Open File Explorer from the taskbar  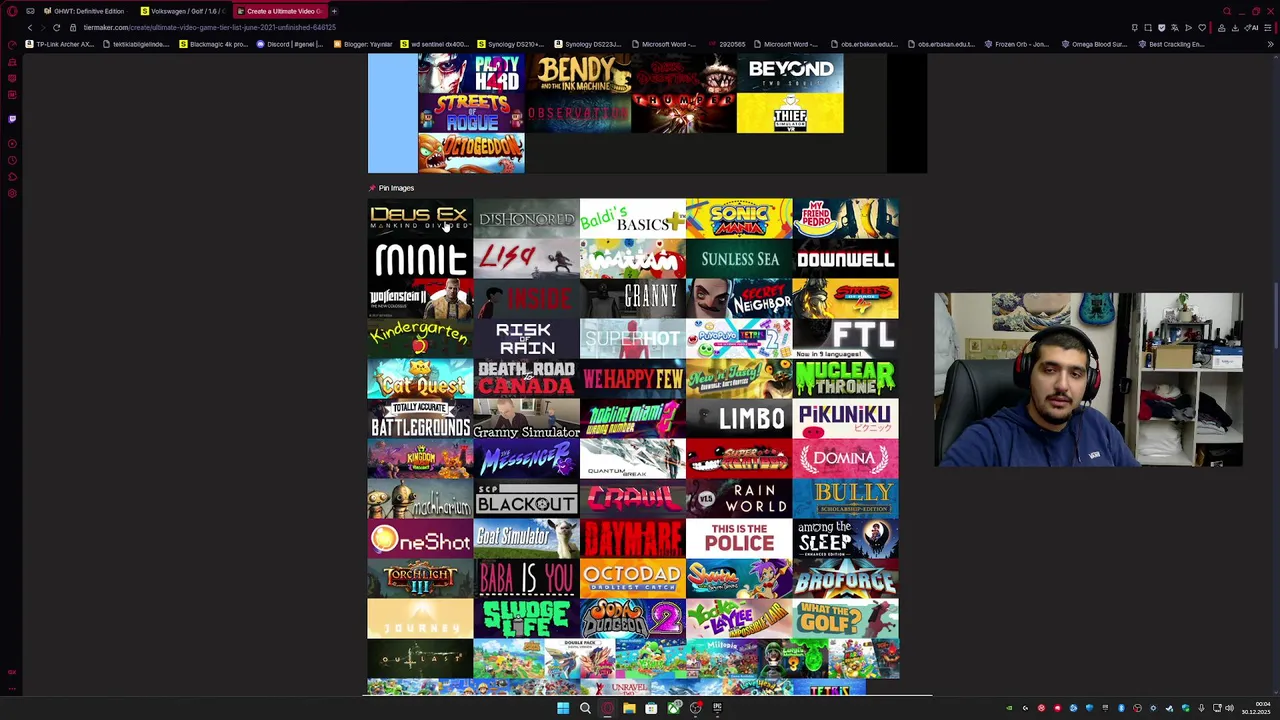click(629, 708)
